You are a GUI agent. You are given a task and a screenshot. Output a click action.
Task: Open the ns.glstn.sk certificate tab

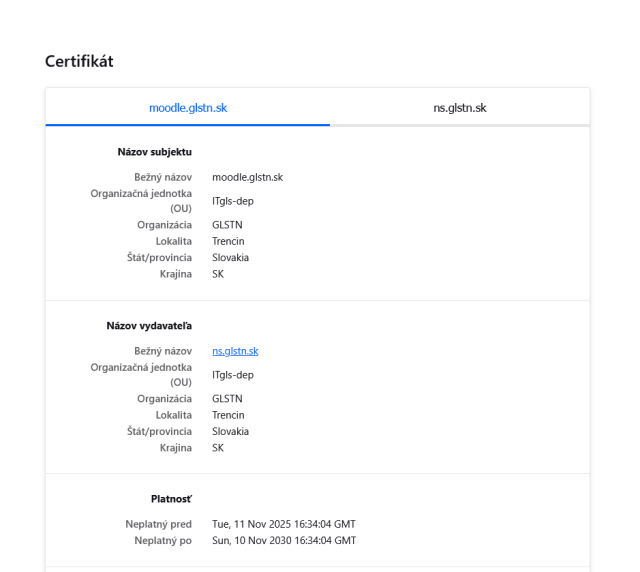(460, 107)
